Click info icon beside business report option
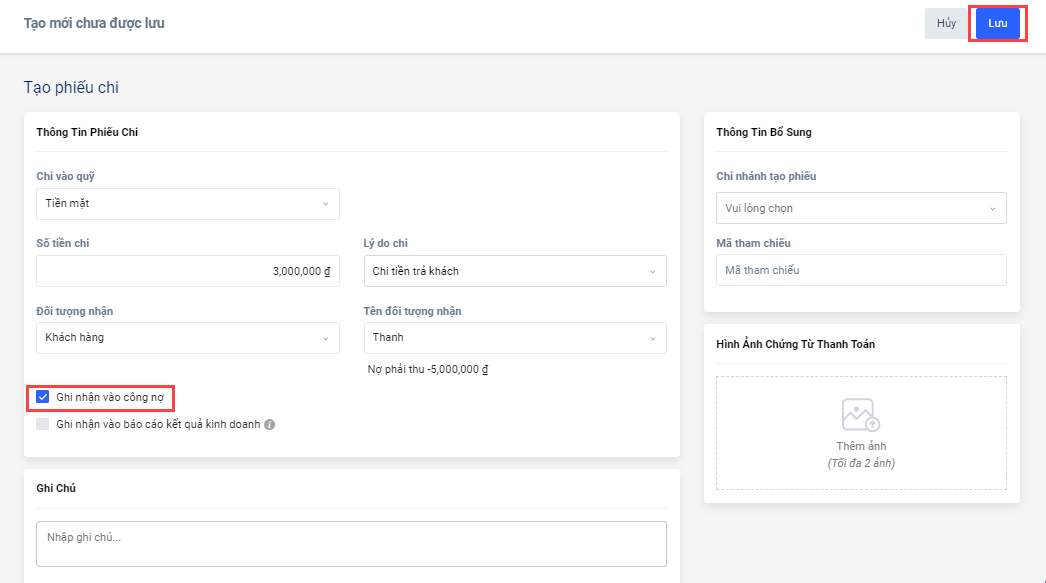 pyautogui.click(x=270, y=424)
